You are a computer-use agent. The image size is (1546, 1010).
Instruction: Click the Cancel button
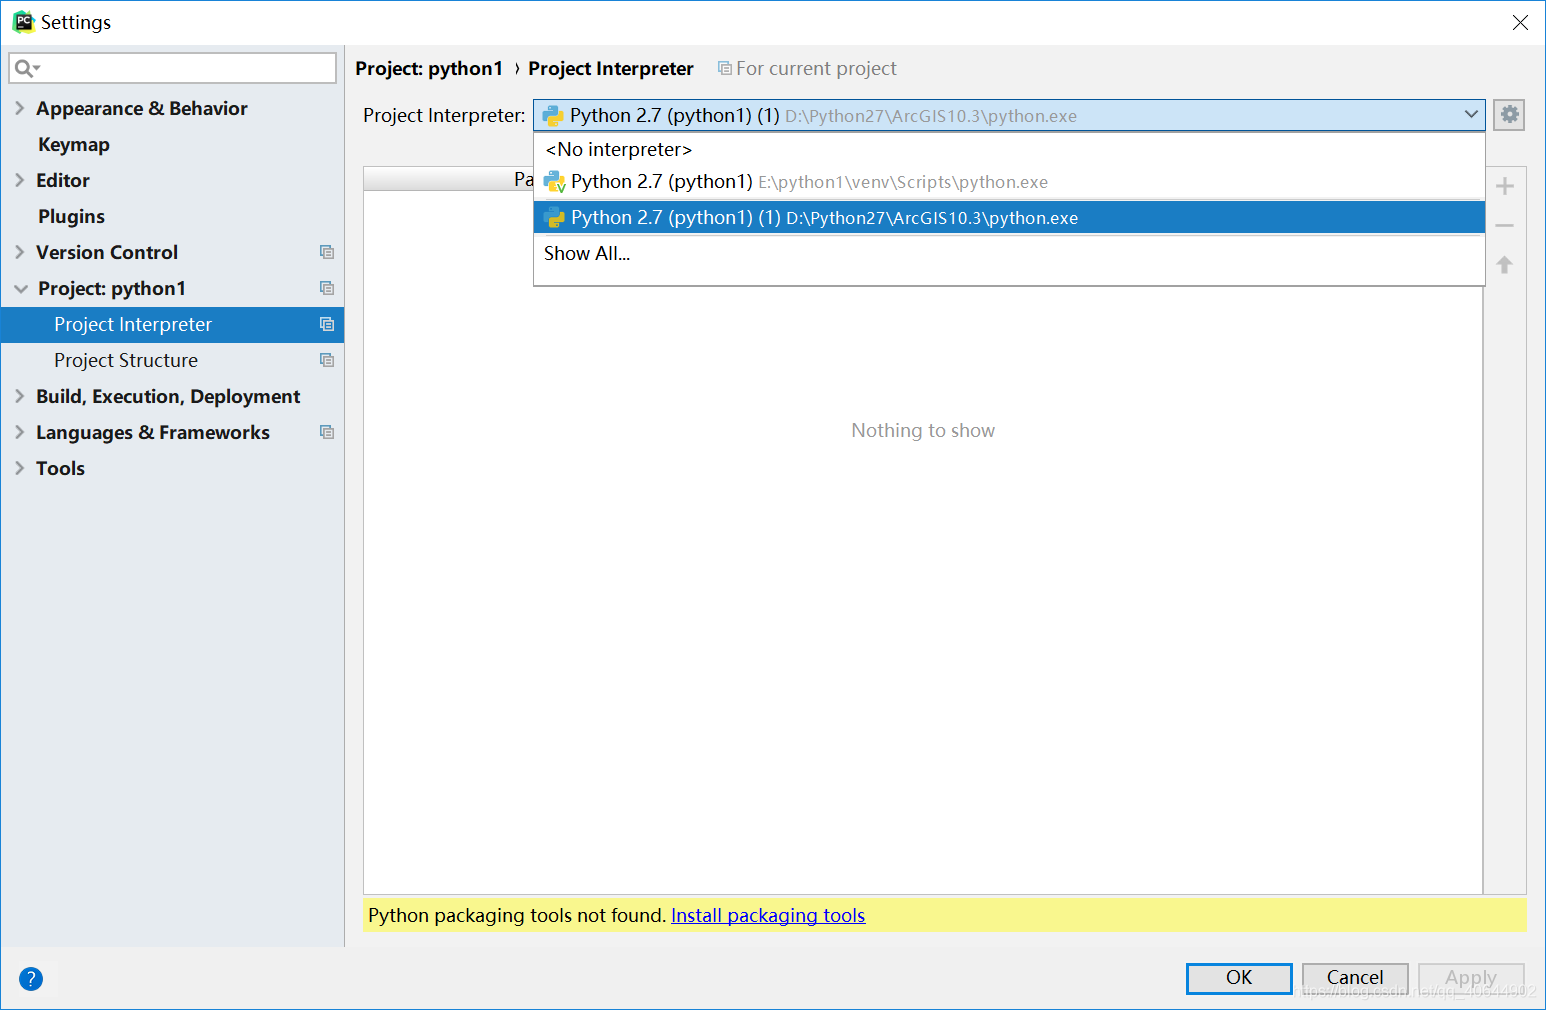[1355, 978]
